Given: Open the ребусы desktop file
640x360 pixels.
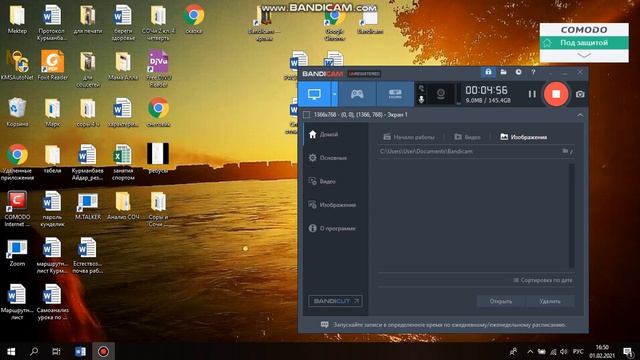Looking at the screenshot, I should pos(158,158).
